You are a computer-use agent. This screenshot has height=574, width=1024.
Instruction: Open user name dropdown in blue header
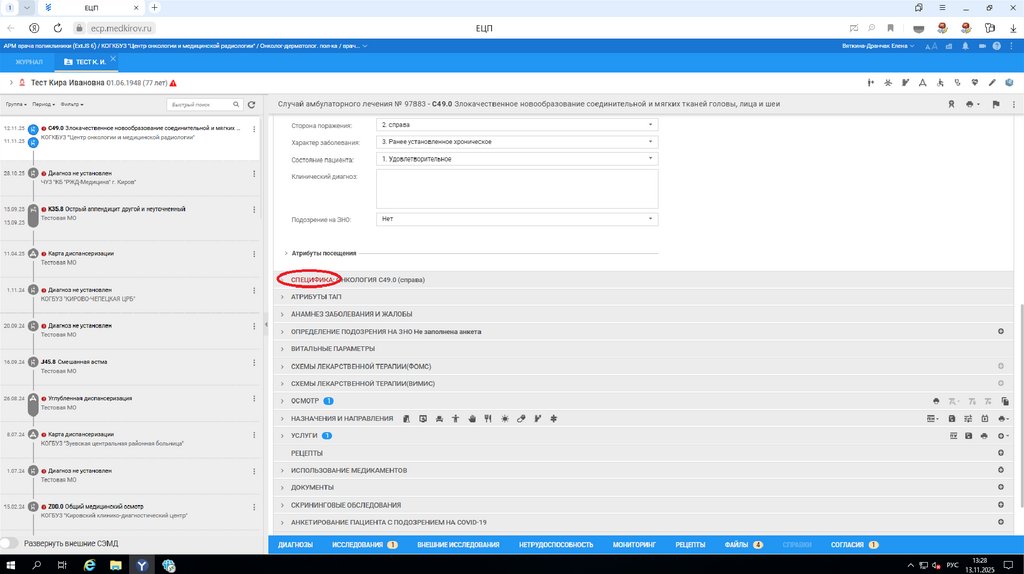[878, 46]
